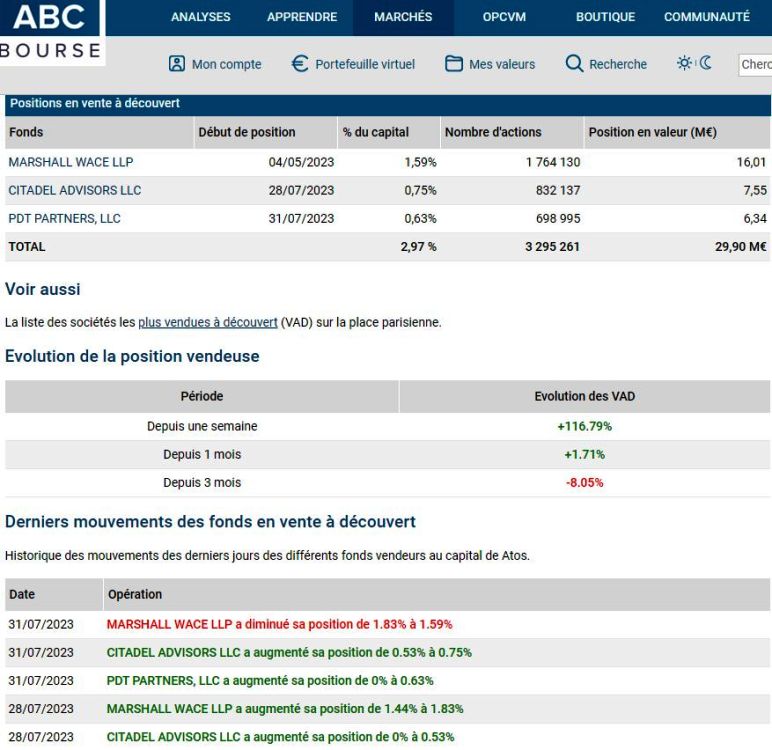Click the Fonds column header
The width and height of the screenshot is (772, 750).
(99, 132)
